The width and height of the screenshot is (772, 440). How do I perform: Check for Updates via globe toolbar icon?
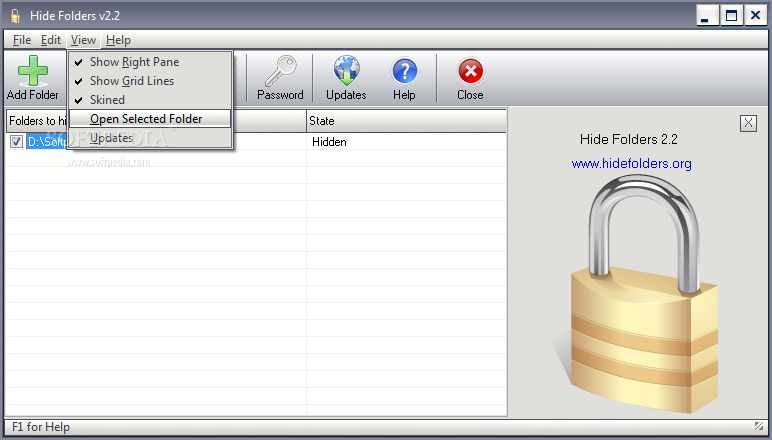tap(346, 71)
